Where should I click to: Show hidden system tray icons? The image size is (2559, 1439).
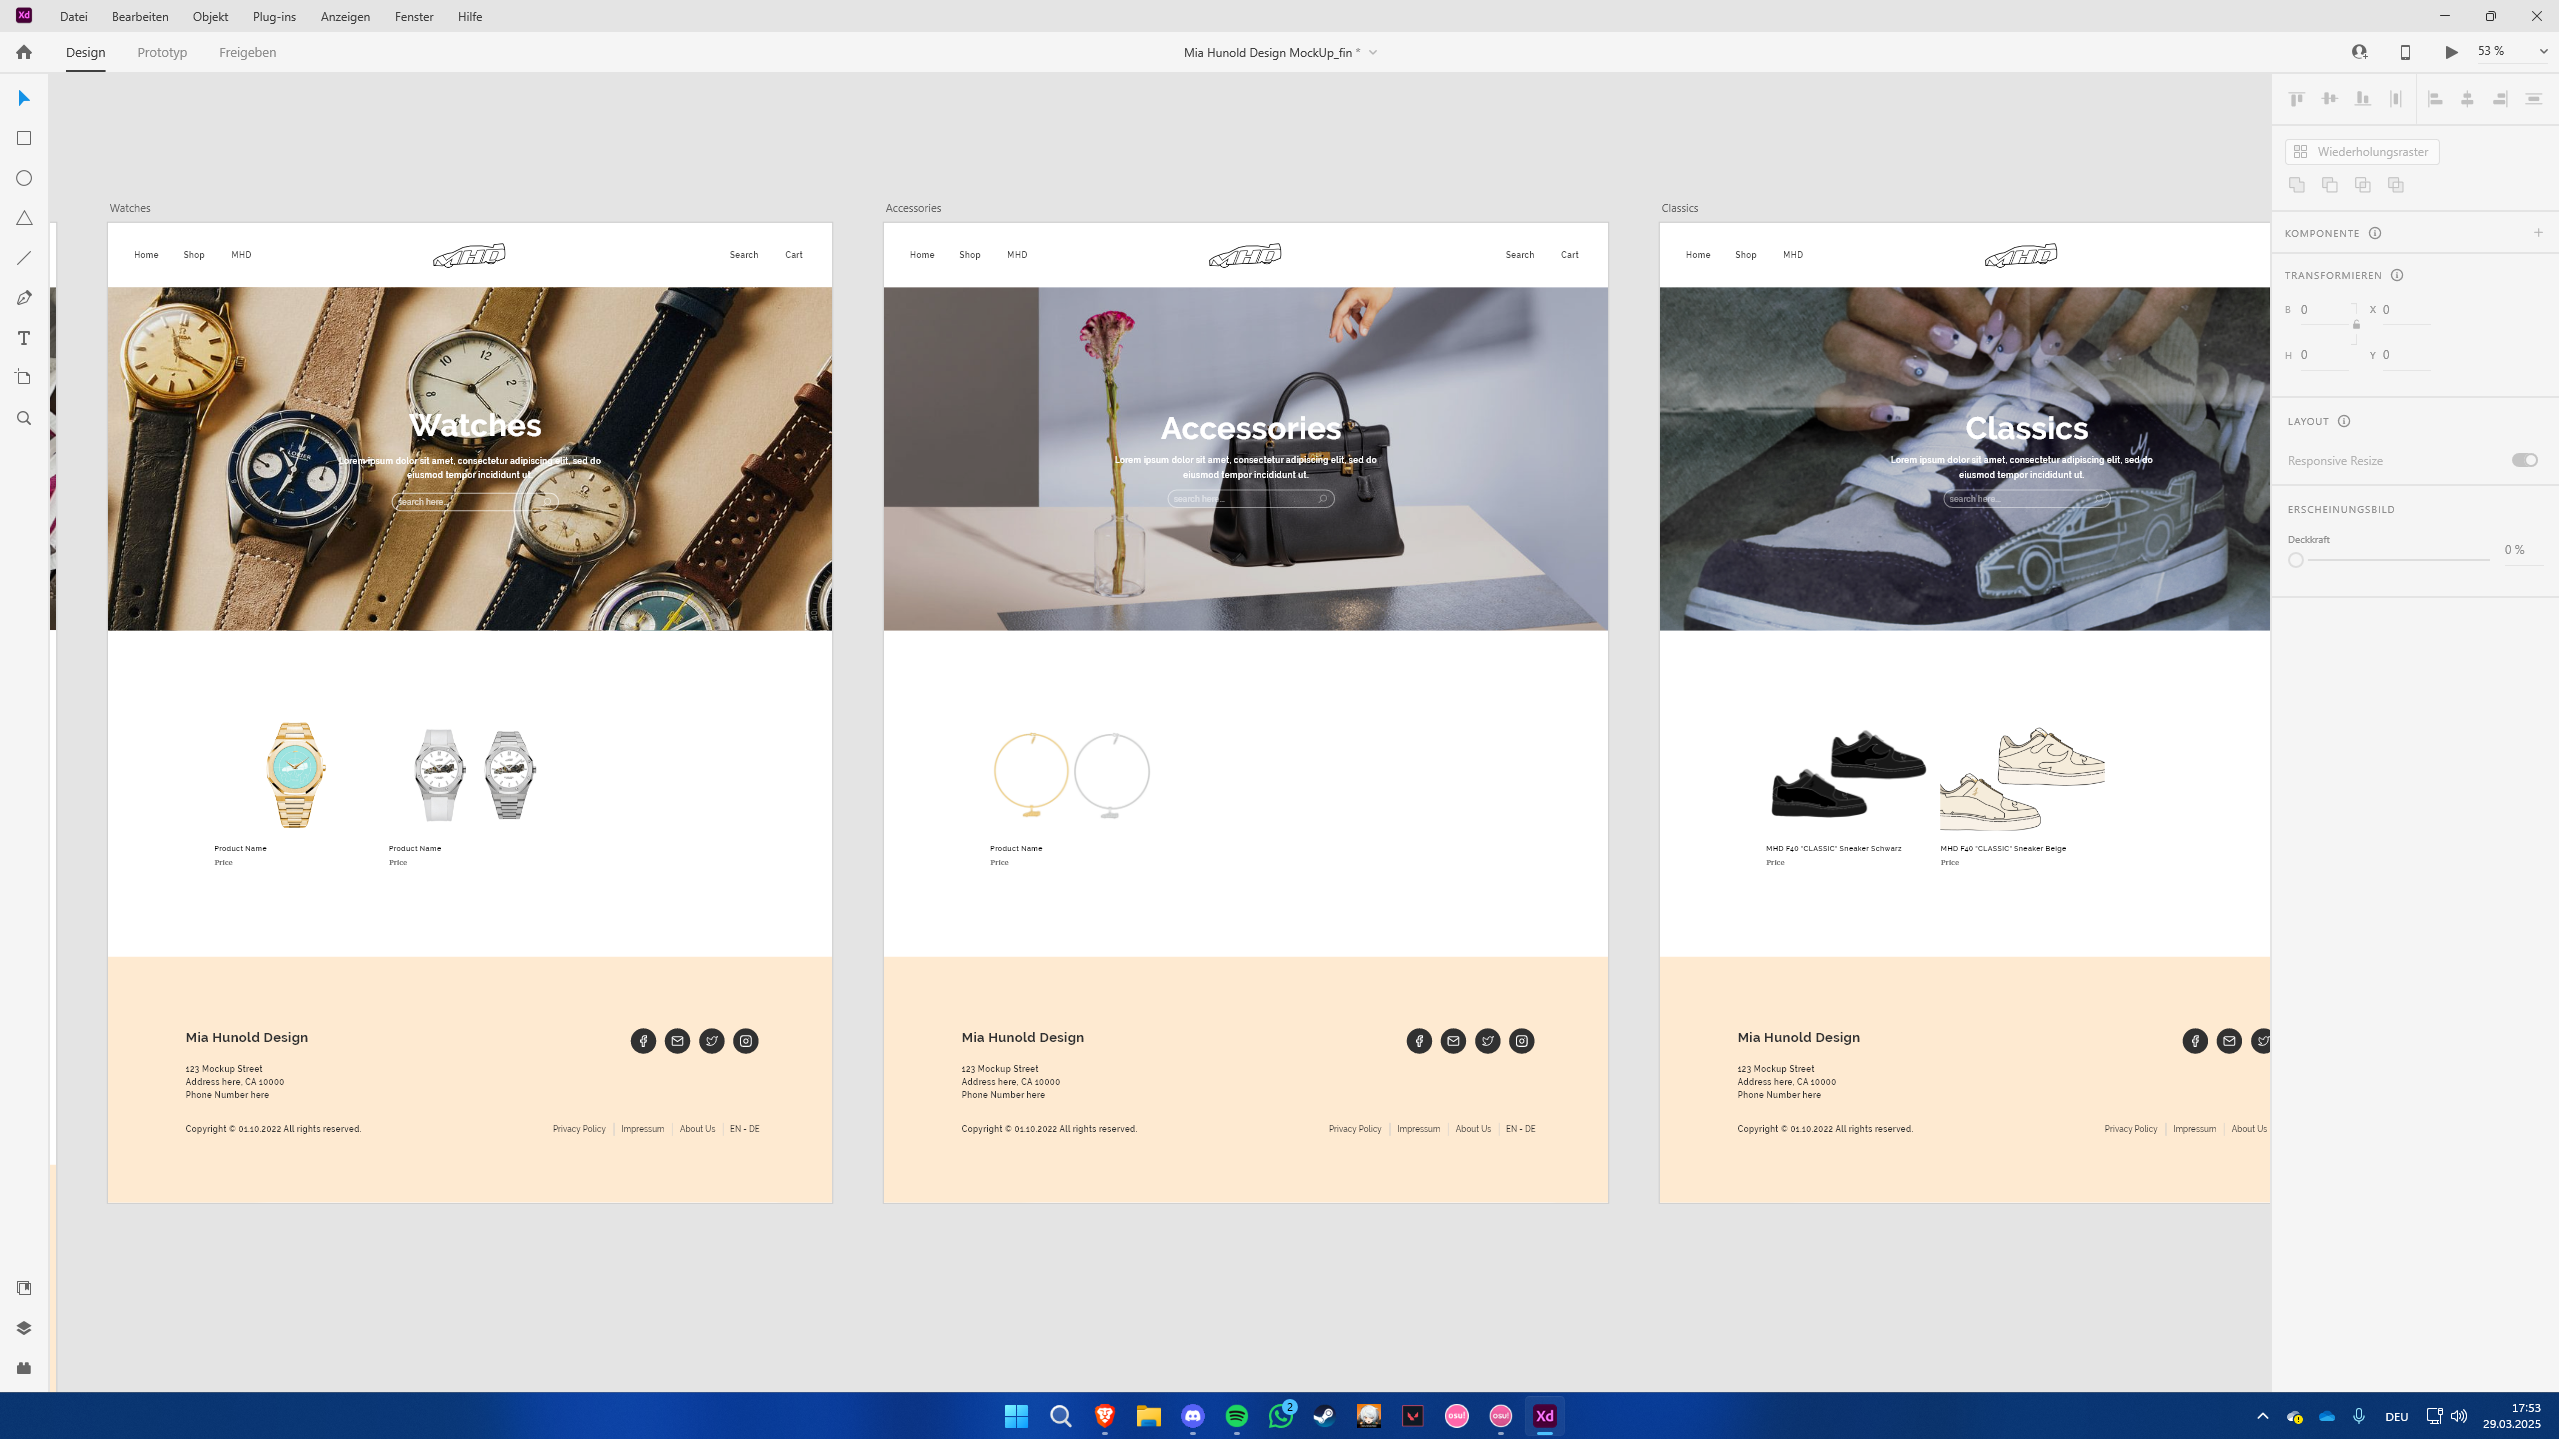coord(2263,1416)
